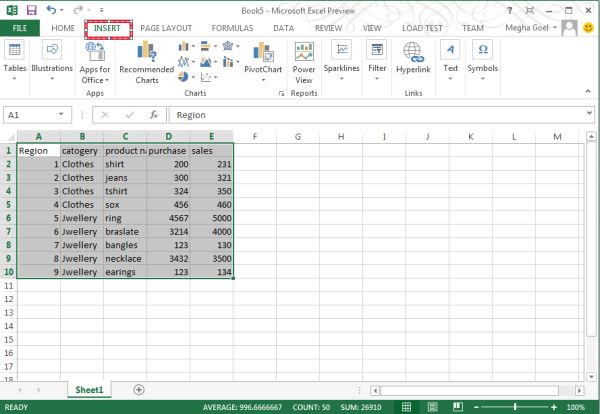Open the pie chart dropdown arrow
600x414 pixels.
[x=193, y=77]
